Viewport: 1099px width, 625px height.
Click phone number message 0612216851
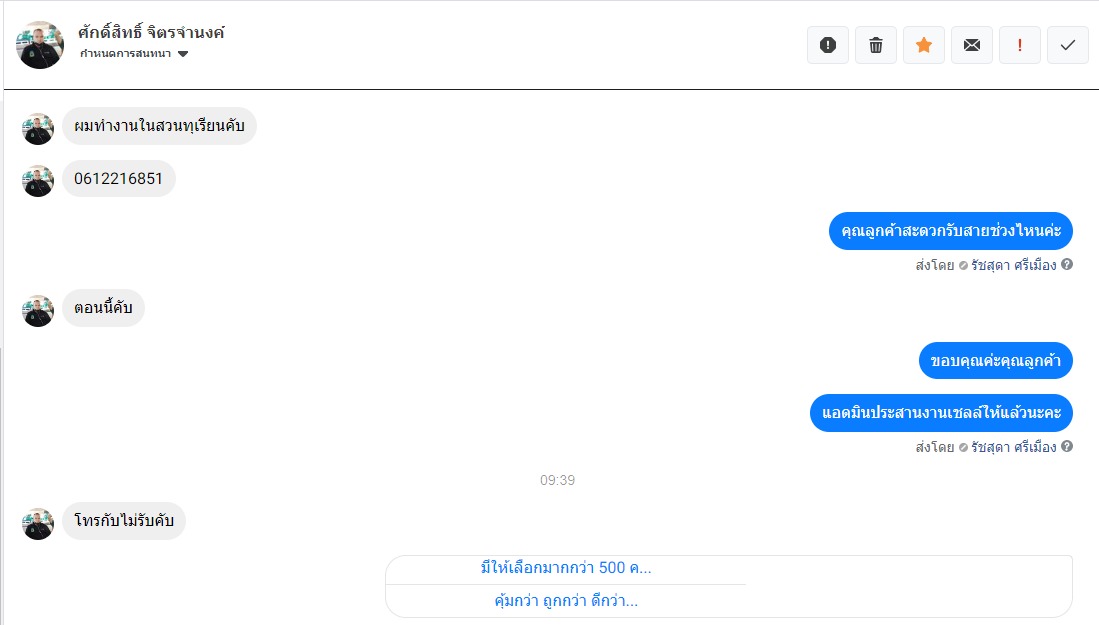118,179
